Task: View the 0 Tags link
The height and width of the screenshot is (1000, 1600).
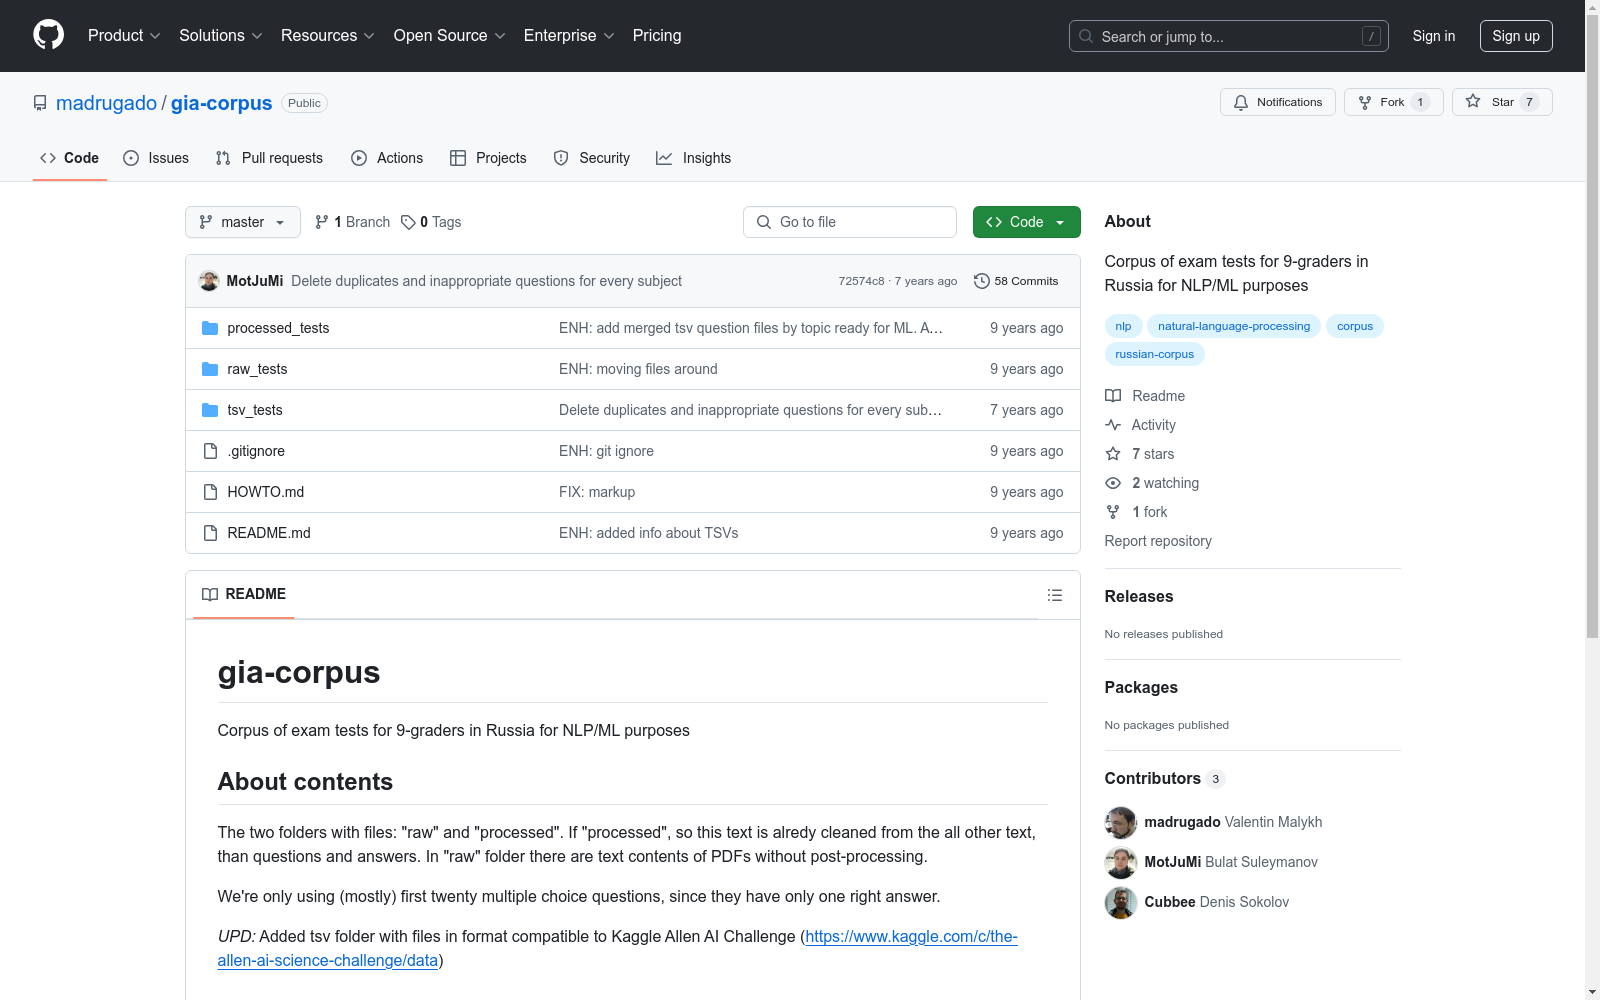Action: [431, 222]
